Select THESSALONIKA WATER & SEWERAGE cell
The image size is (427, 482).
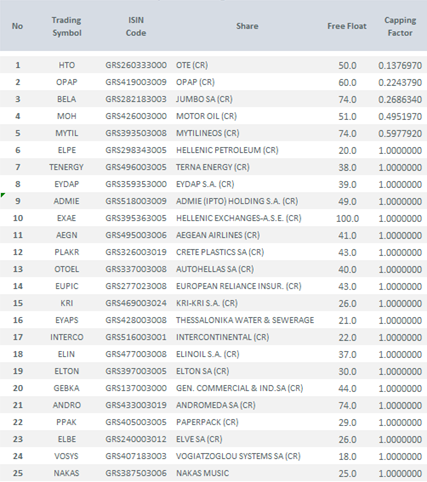[245, 320]
